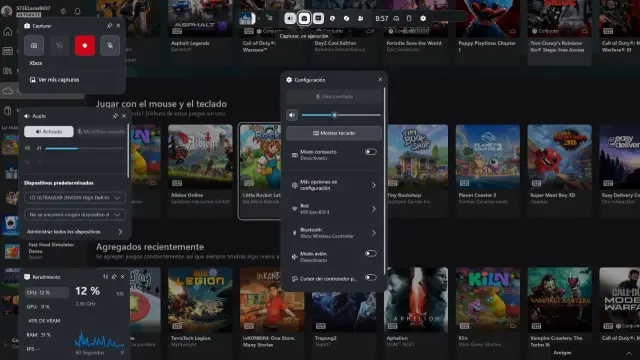
Task: Start recording with the red record button
Action: (84, 46)
